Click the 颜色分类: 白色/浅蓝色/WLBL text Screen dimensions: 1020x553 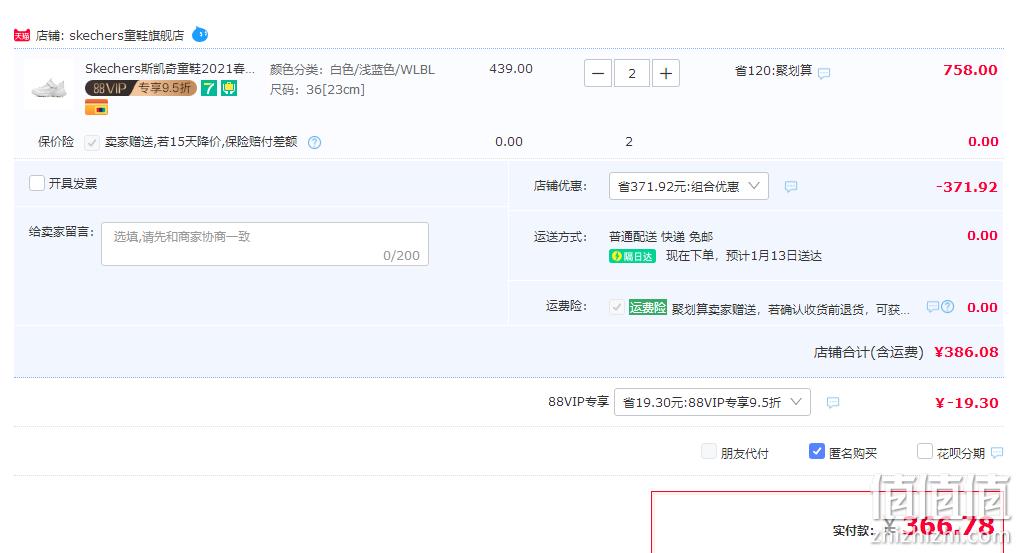pyautogui.click(x=352, y=70)
